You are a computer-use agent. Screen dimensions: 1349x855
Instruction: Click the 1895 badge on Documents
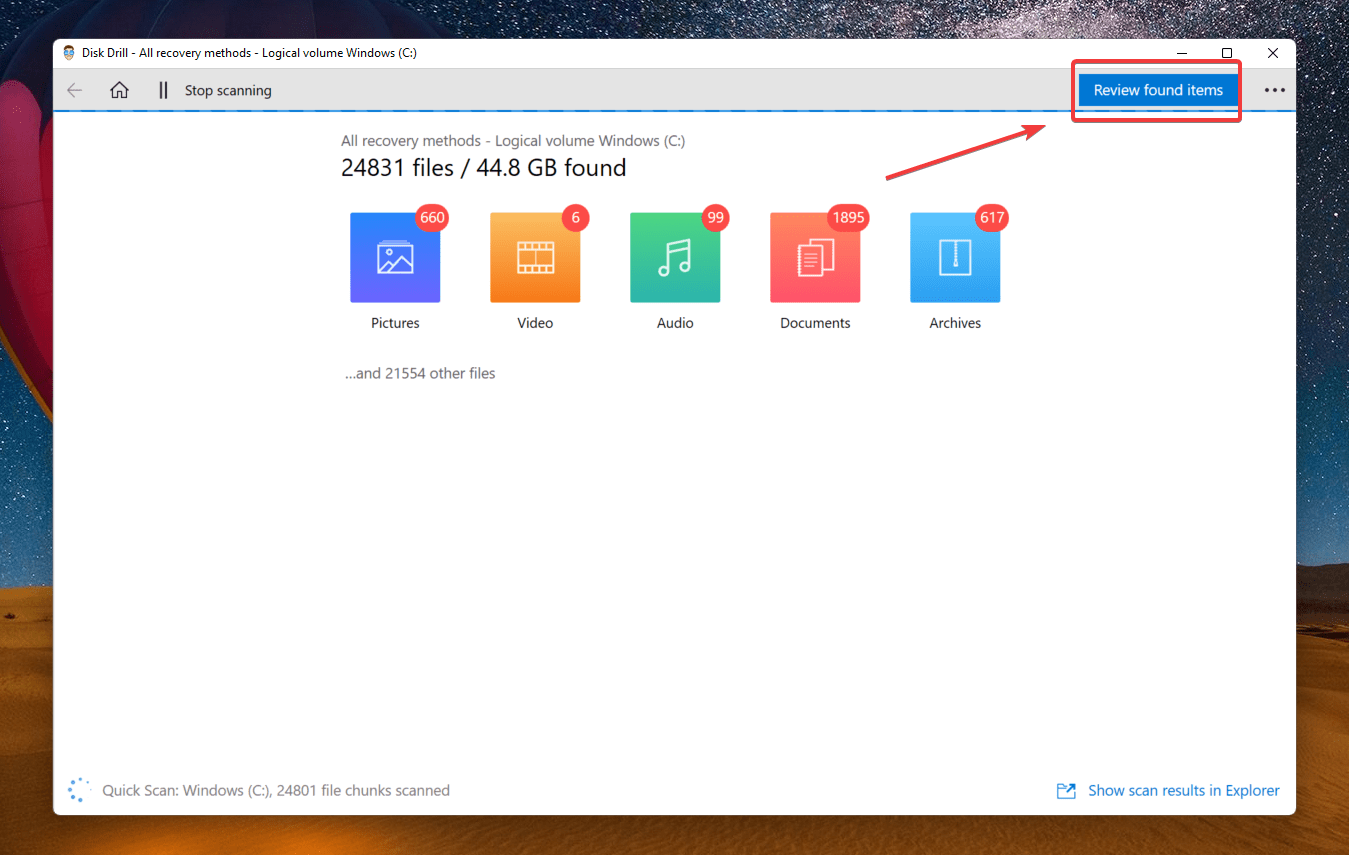tap(848, 217)
